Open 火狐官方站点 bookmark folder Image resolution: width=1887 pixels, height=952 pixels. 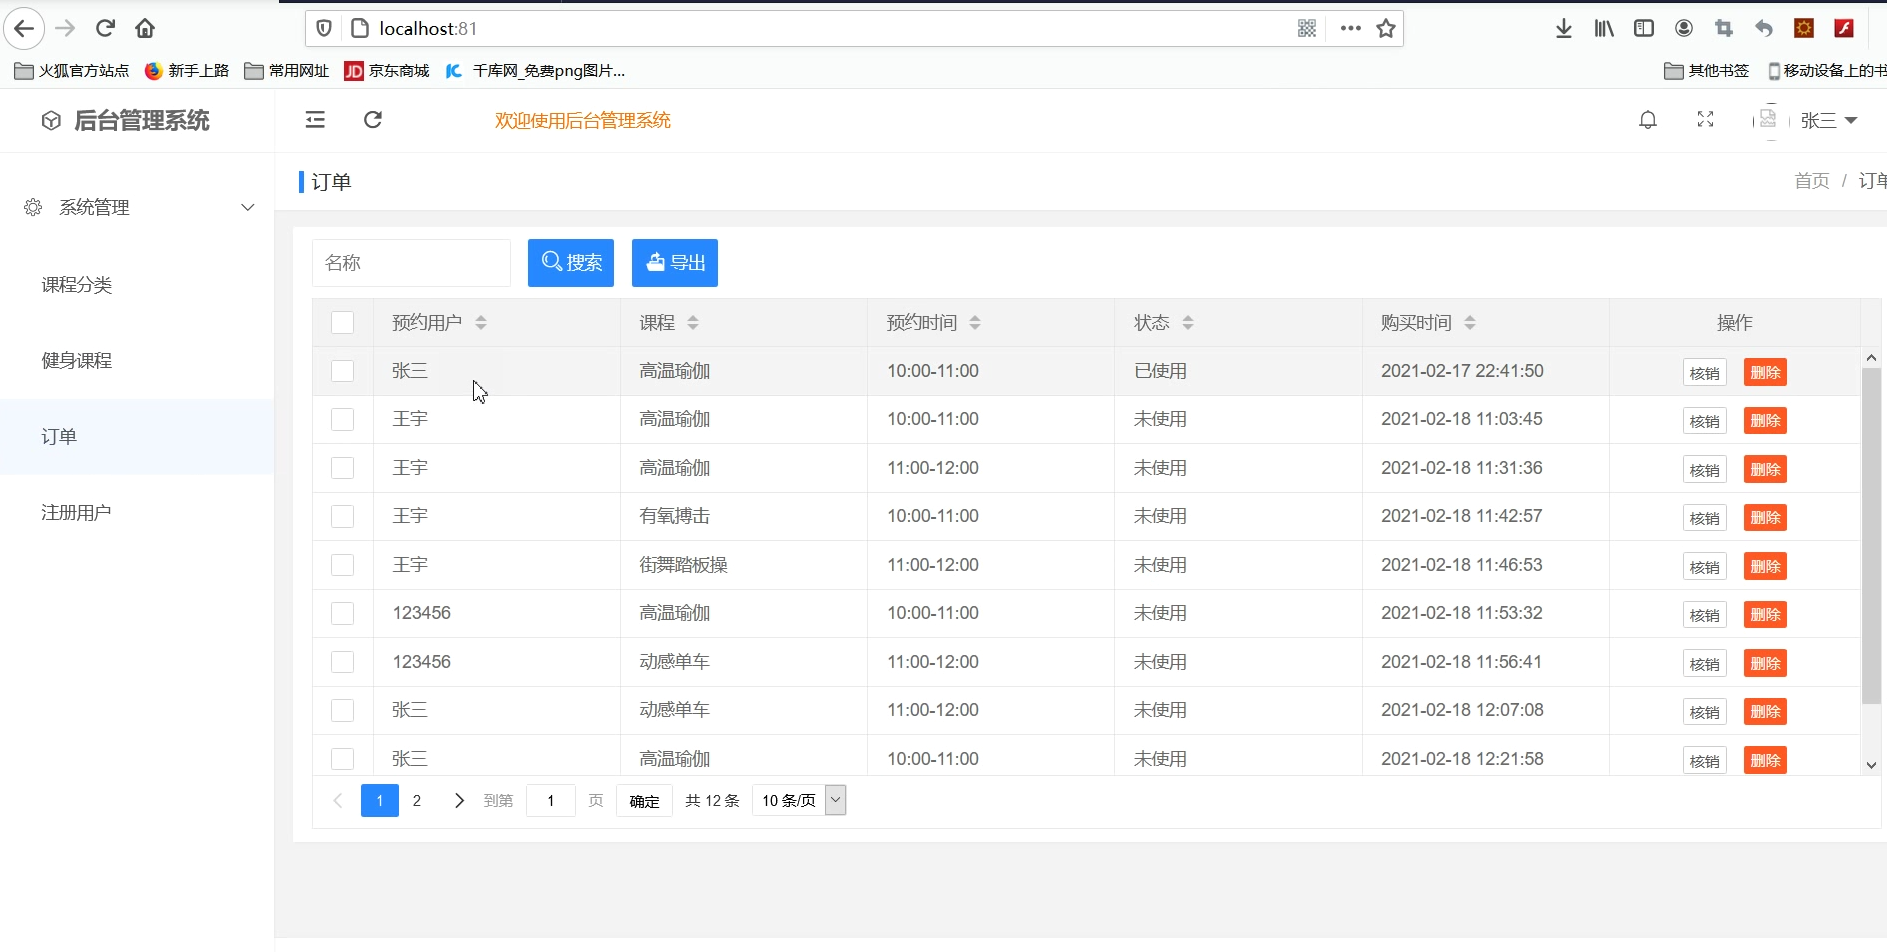(x=72, y=70)
